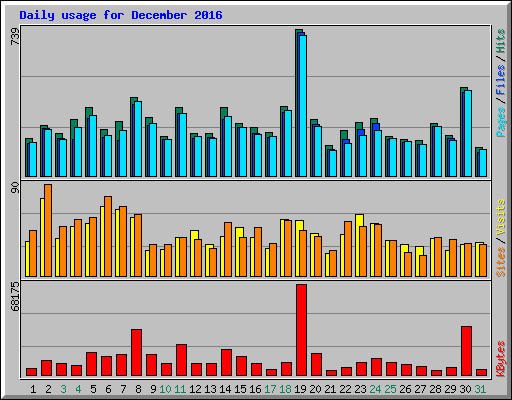The image size is (512, 400).
Task: Click day label 21
Action: point(330,389)
